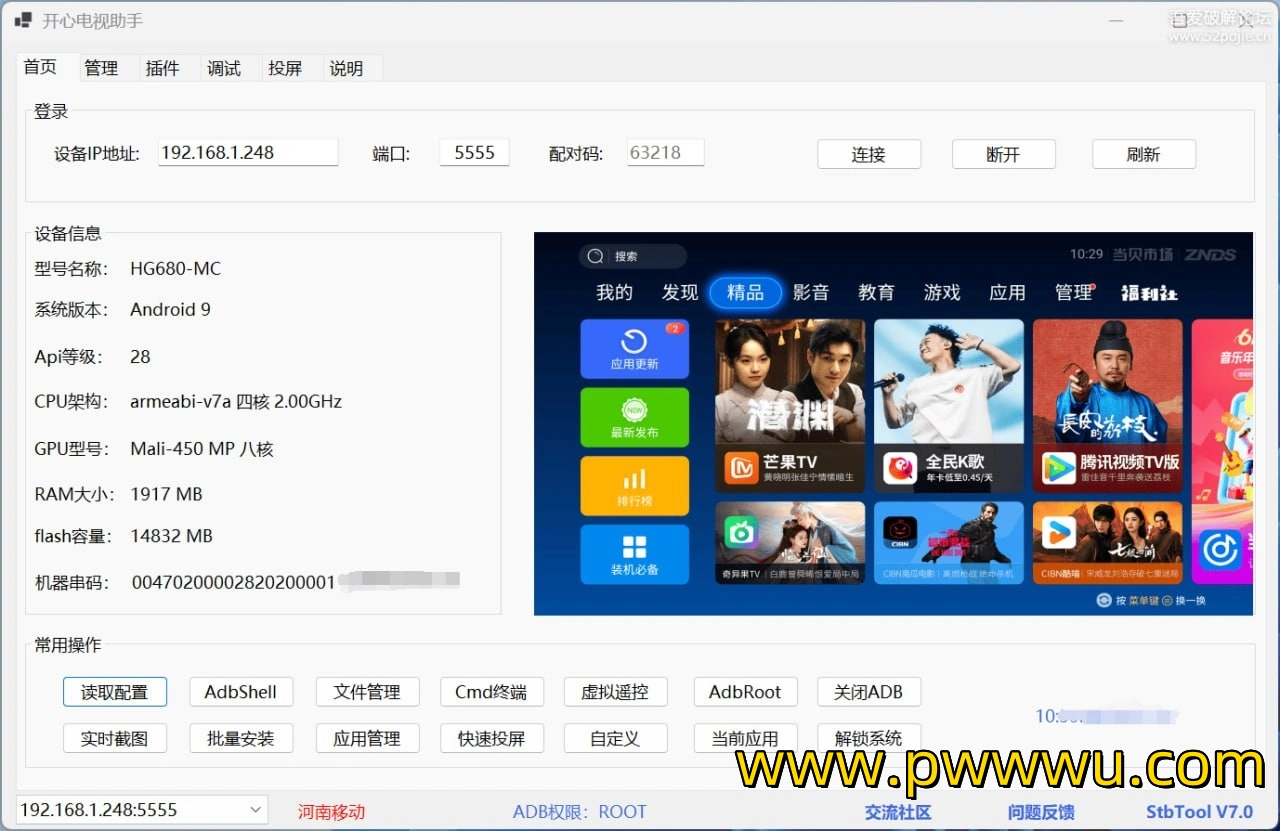Select 应用 in TV preview menu
The height and width of the screenshot is (831, 1280).
(x=1007, y=292)
